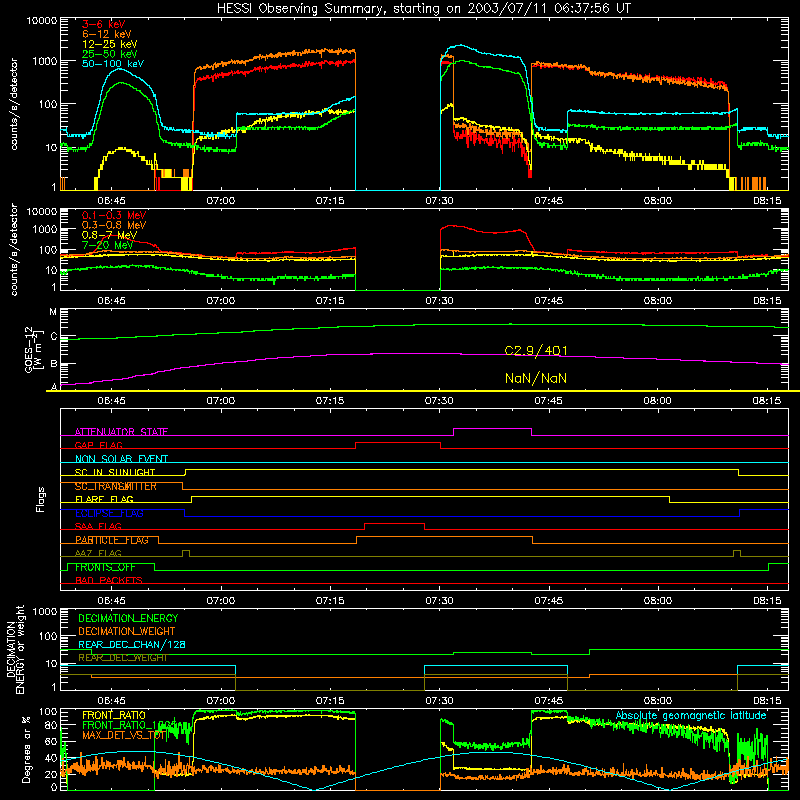Select the ATTENUATOR_STATE flag label
This screenshot has height=800, width=800.
click(121, 432)
